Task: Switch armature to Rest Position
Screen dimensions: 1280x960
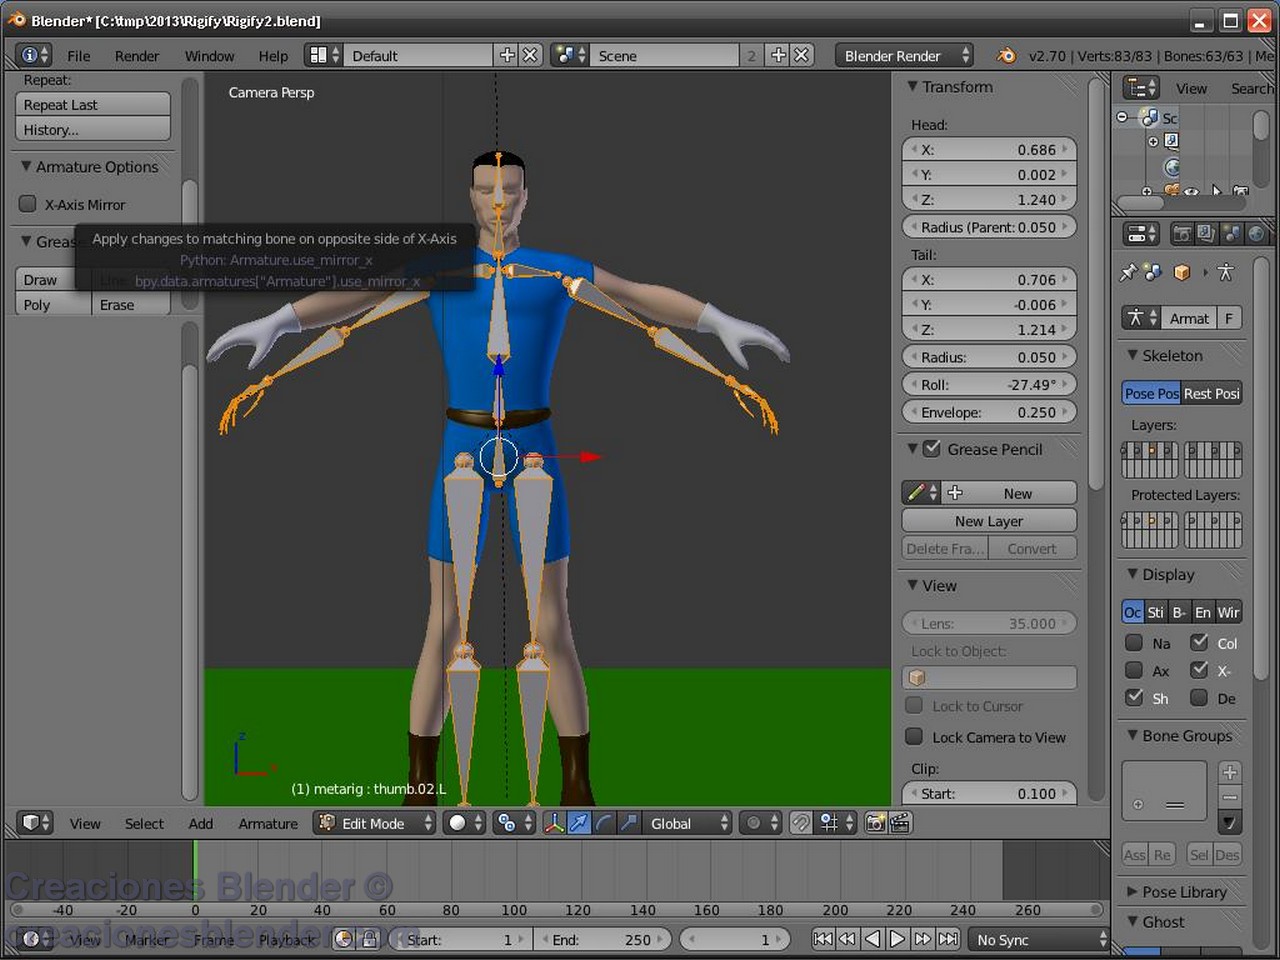Action: pyautogui.click(x=1211, y=393)
